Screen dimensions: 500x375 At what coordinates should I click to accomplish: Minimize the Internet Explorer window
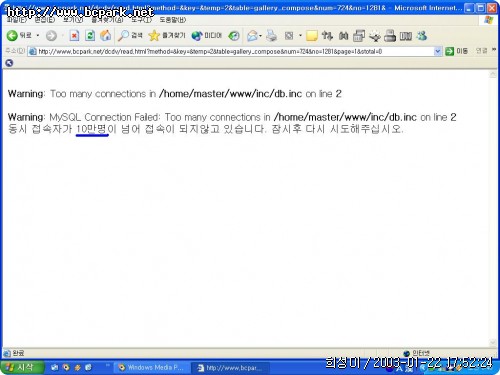[x=469, y=8]
